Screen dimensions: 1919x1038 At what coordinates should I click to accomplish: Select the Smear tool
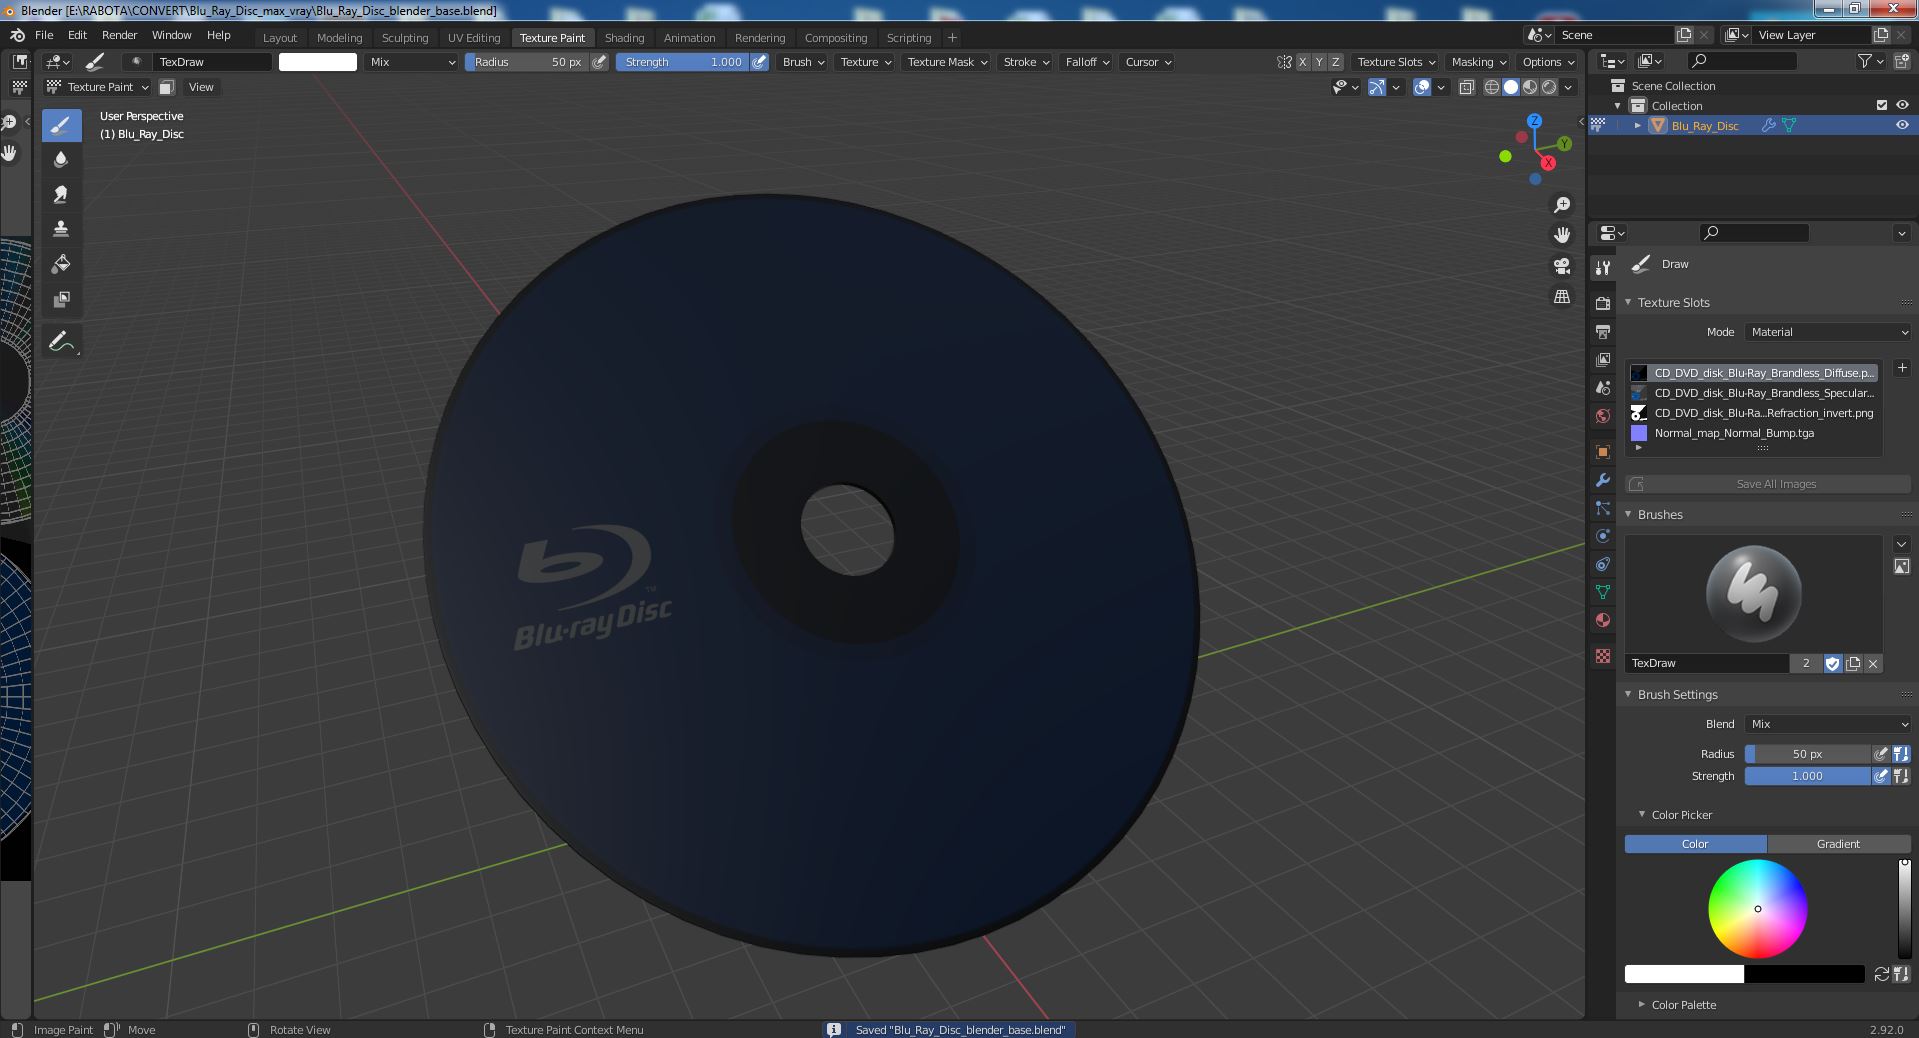pos(61,195)
